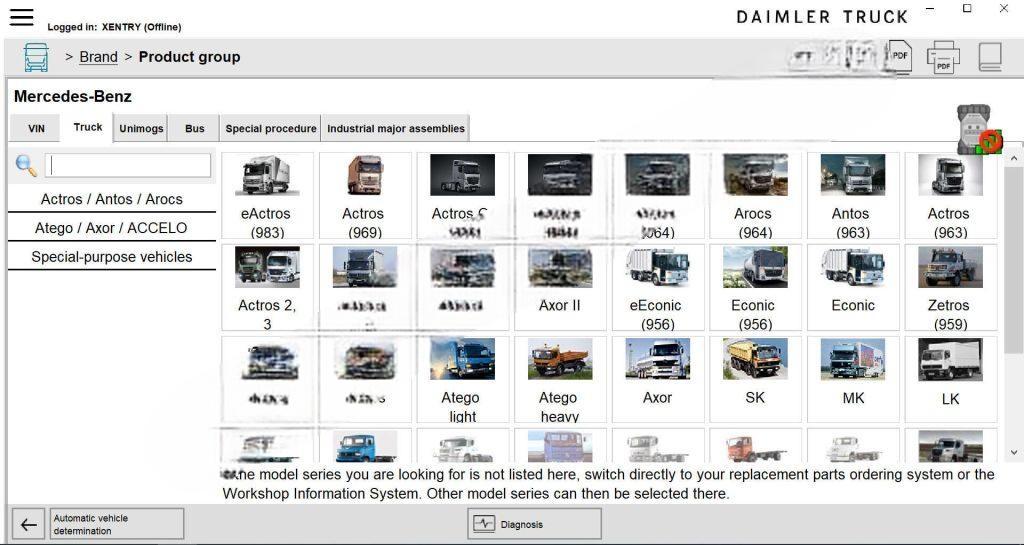Viewport: 1024px width, 545px height.
Task: Filter by Special-purpose vehicles
Action: [112, 257]
